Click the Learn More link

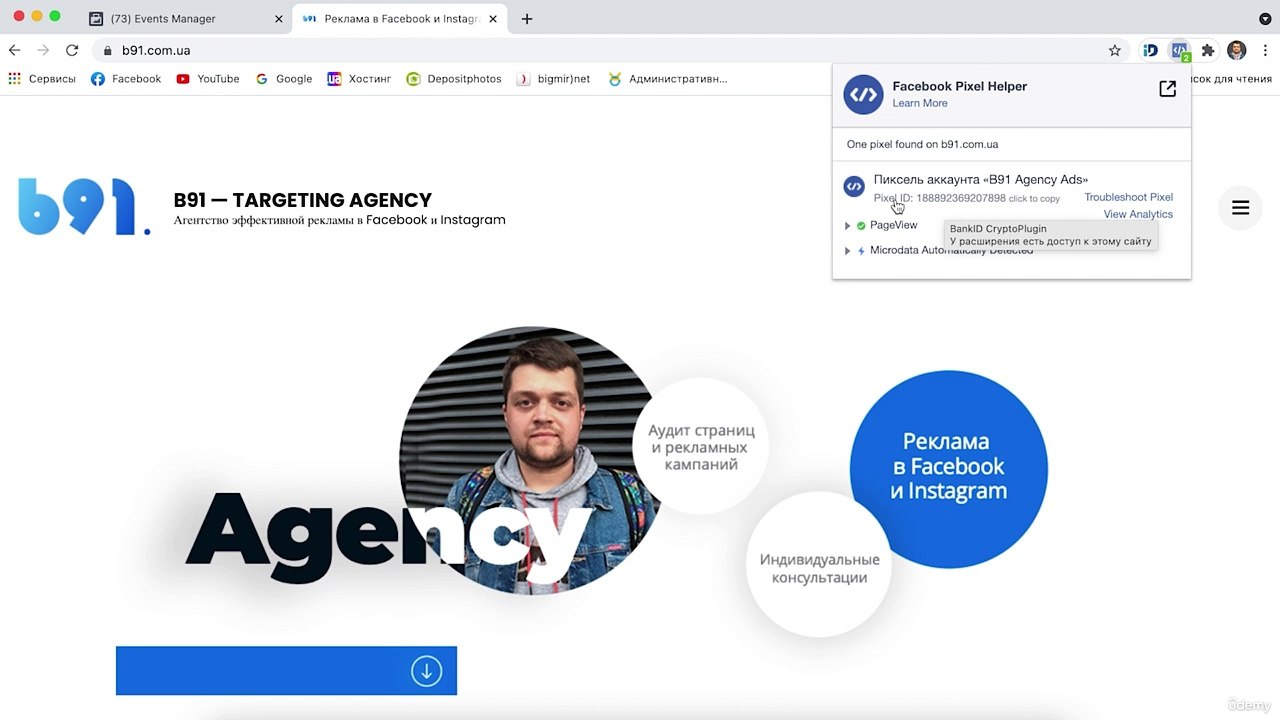click(920, 103)
